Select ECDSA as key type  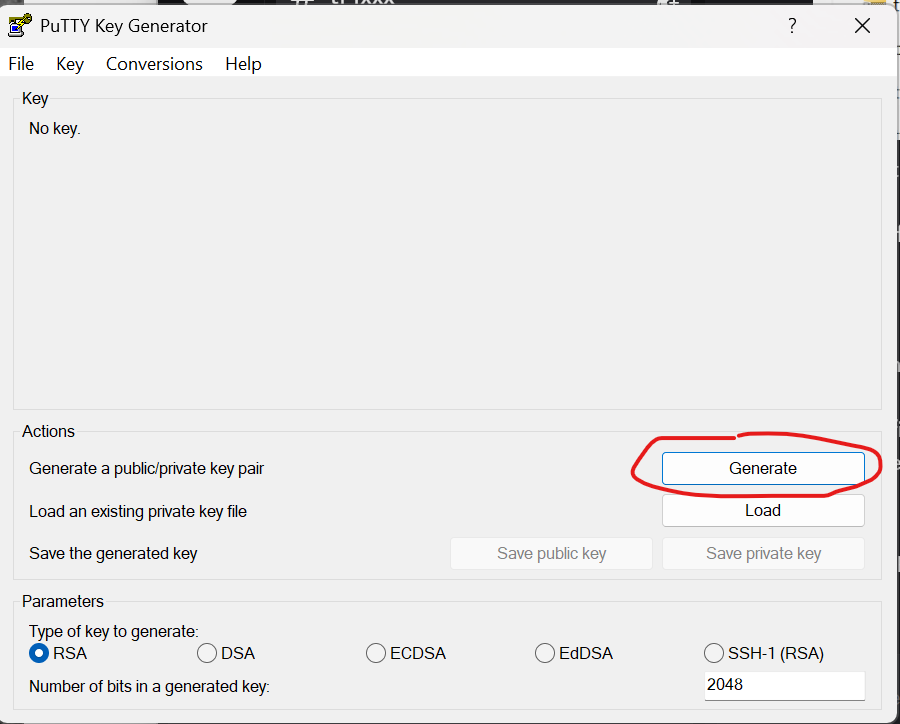point(376,653)
